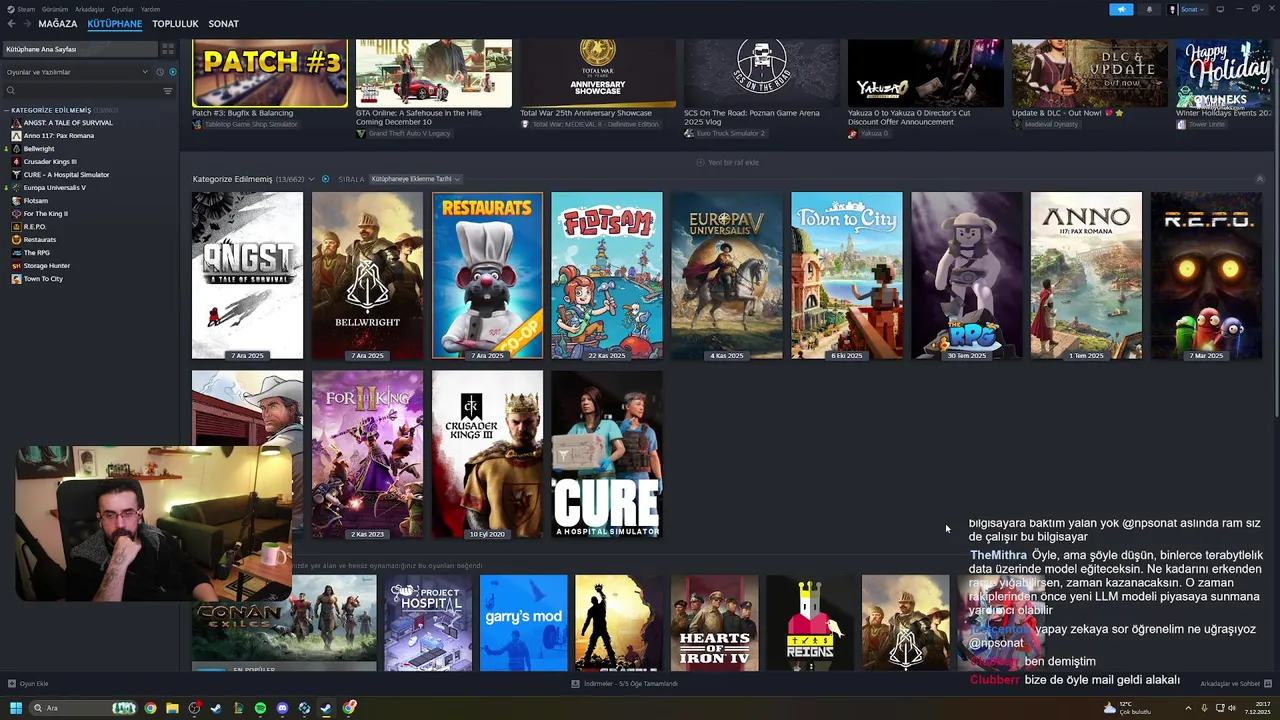
Task: Toggle the ready-to-play filter in sidebar
Action: pyautogui.click(x=172, y=72)
